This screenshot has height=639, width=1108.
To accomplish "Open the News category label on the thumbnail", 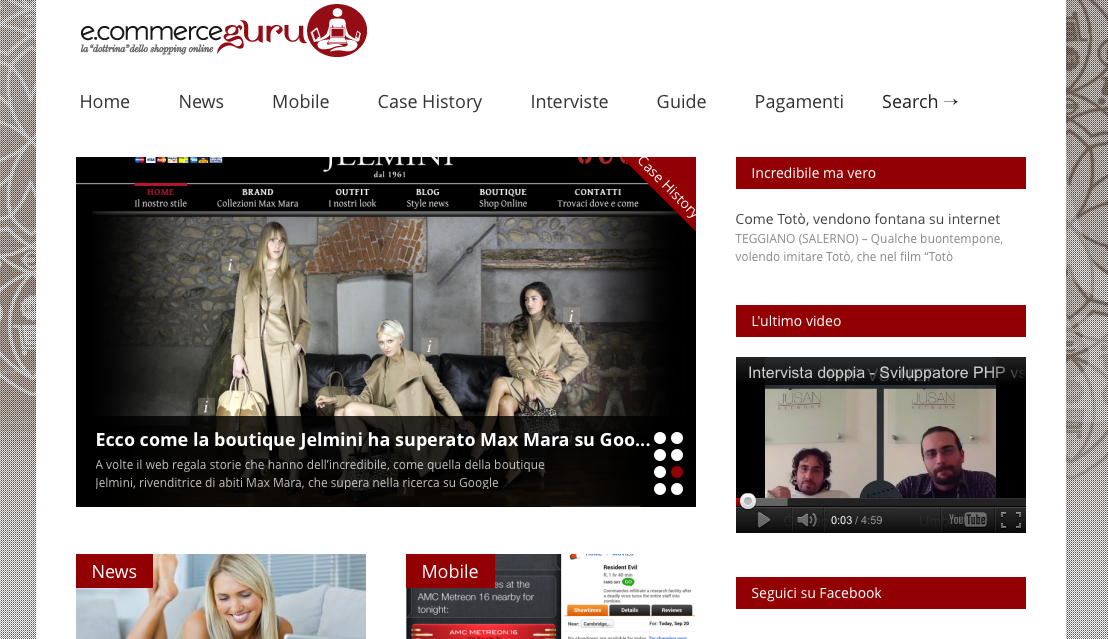I will click(x=114, y=571).
